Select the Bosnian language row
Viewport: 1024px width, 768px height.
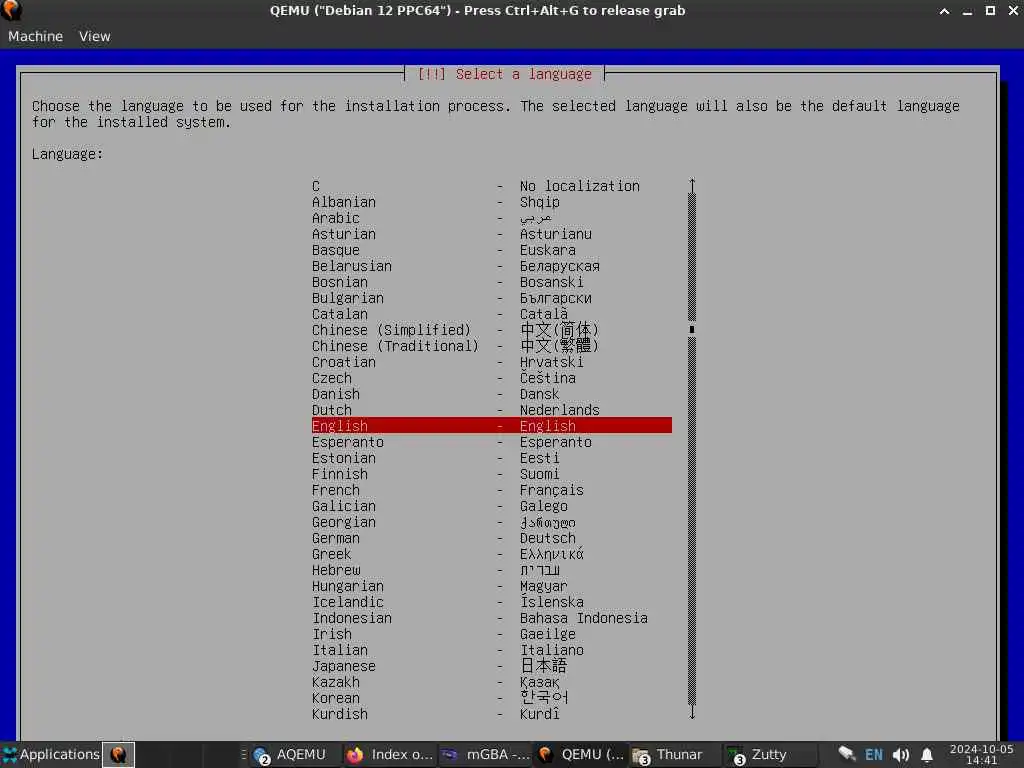tap(492, 282)
